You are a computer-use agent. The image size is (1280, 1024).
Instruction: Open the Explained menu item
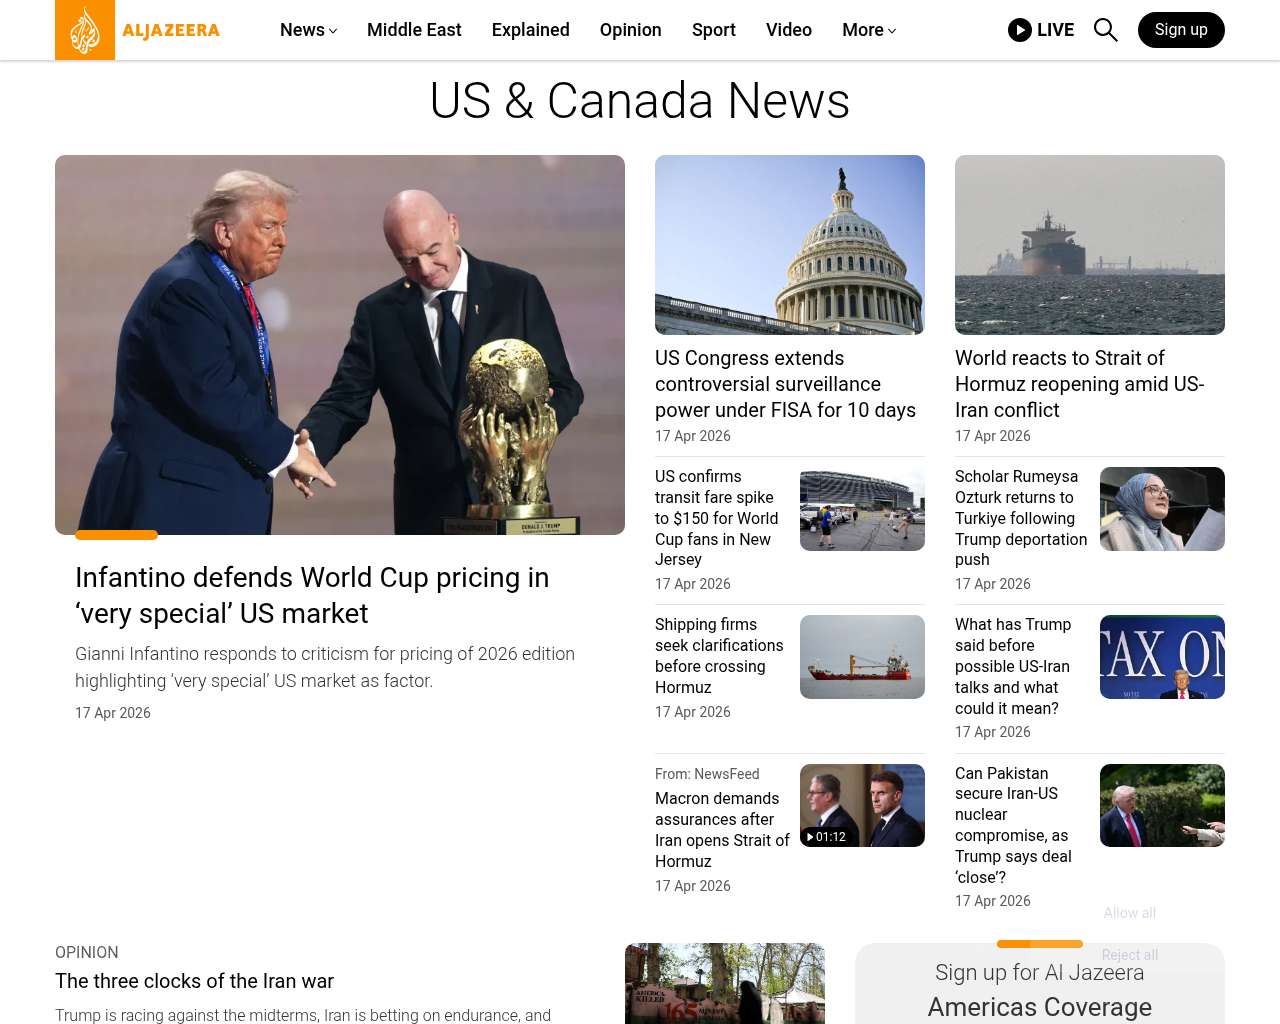click(530, 30)
